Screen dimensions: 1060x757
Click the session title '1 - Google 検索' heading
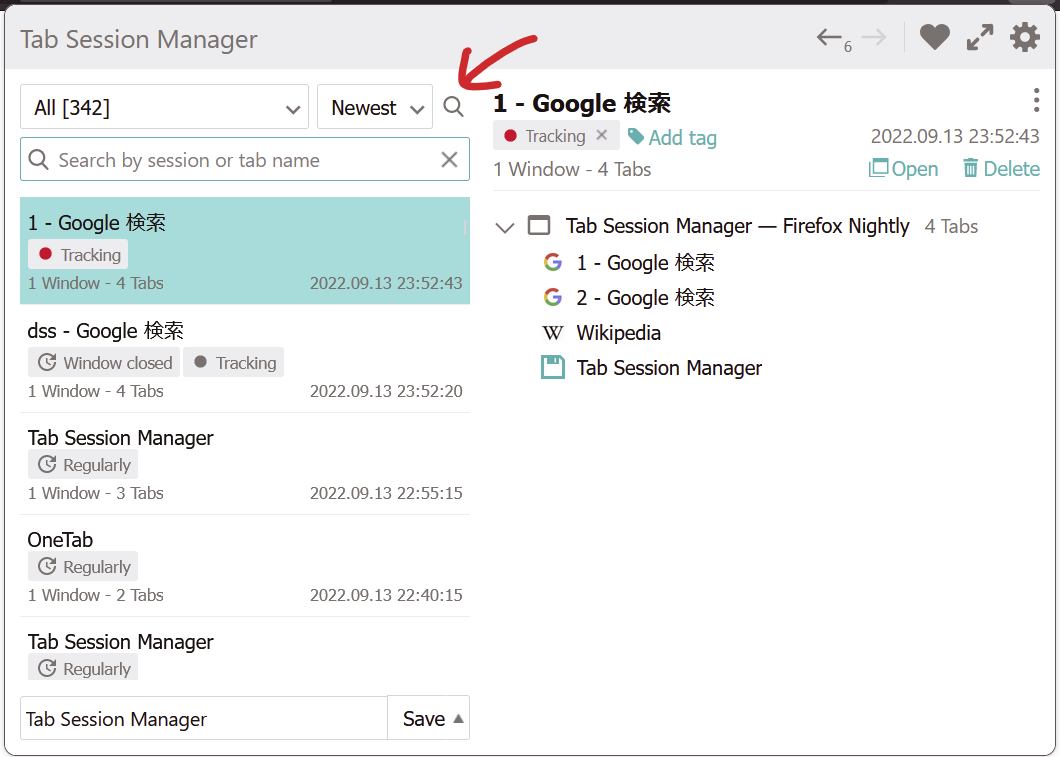(582, 103)
